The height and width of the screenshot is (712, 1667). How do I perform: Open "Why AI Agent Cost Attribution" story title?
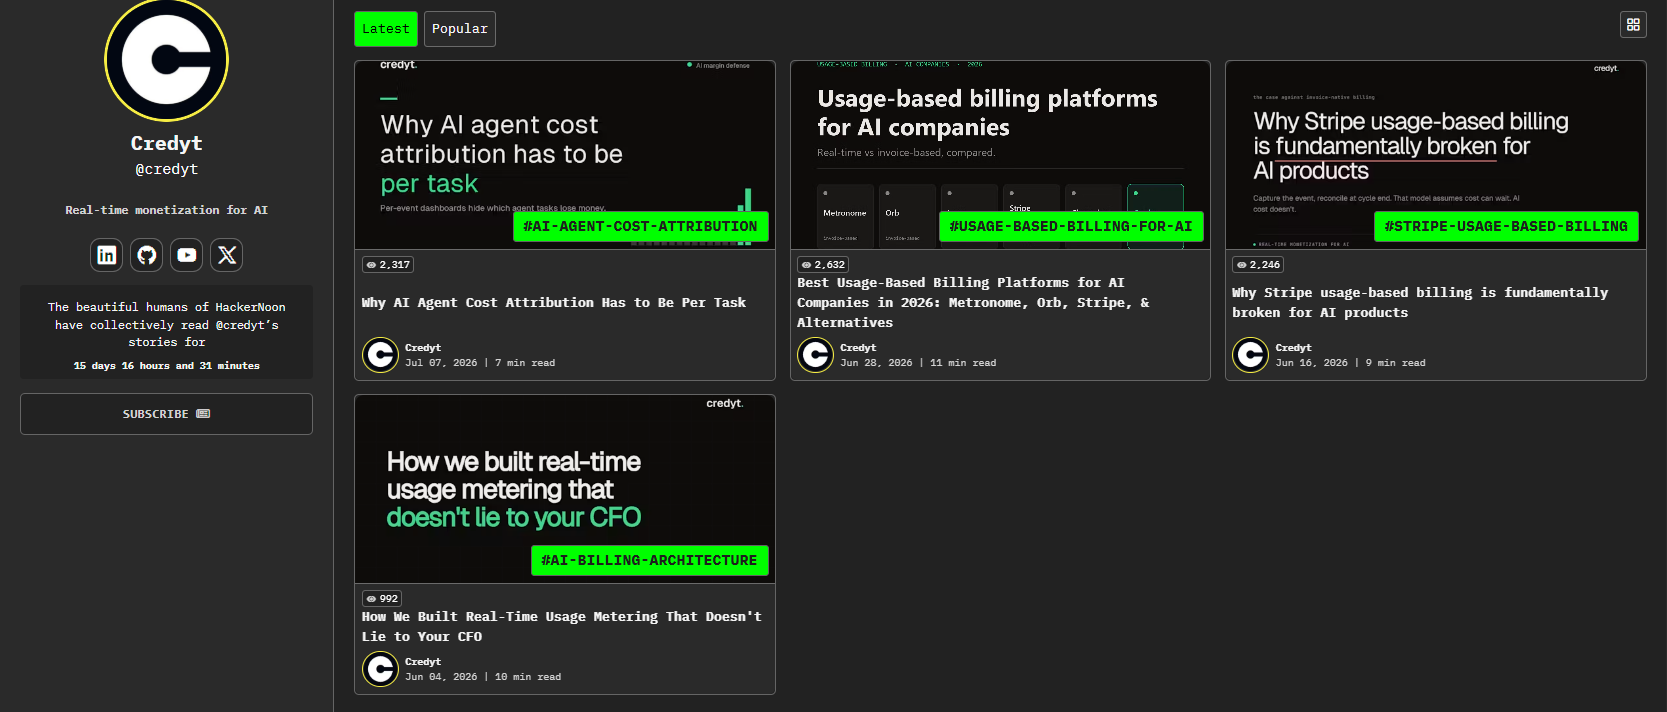[554, 303]
